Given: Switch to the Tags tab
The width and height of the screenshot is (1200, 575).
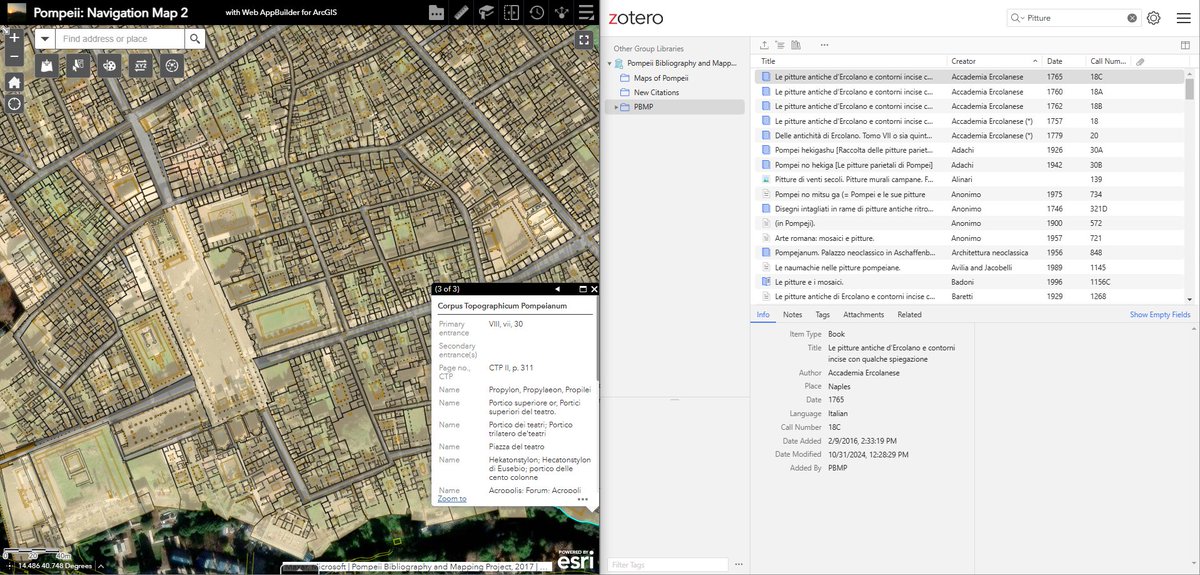Looking at the screenshot, I should pyautogui.click(x=823, y=315).
